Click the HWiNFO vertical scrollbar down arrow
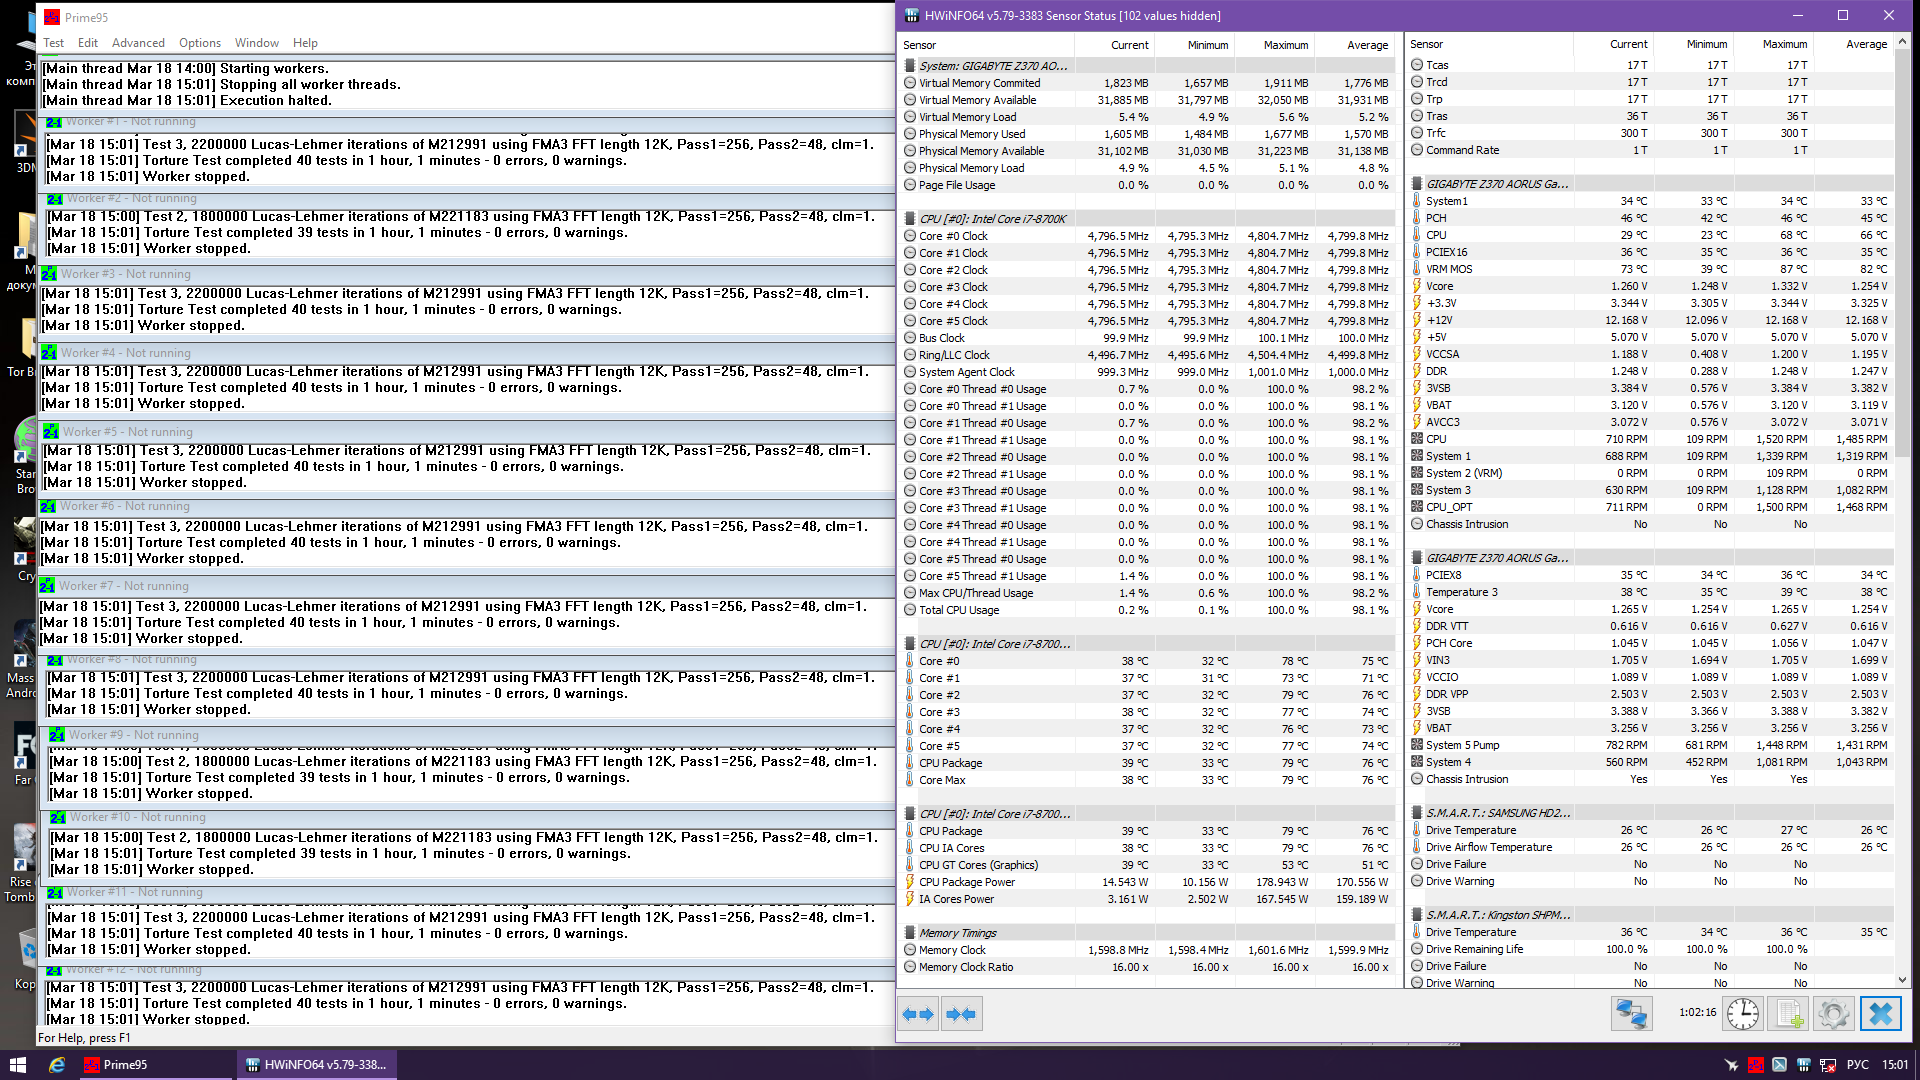This screenshot has width=1920, height=1080. click(x=1902, y=980)
